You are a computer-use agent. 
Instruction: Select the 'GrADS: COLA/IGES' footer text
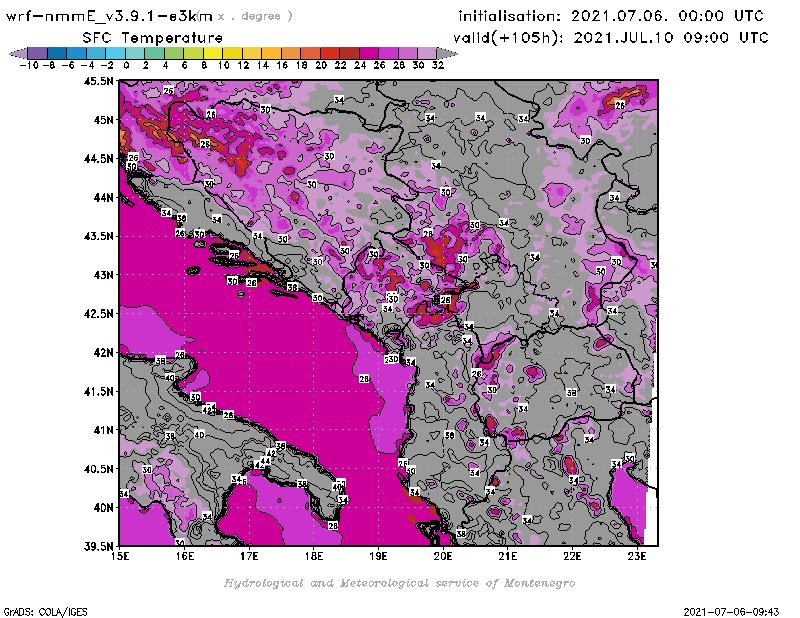pos(45,612)
